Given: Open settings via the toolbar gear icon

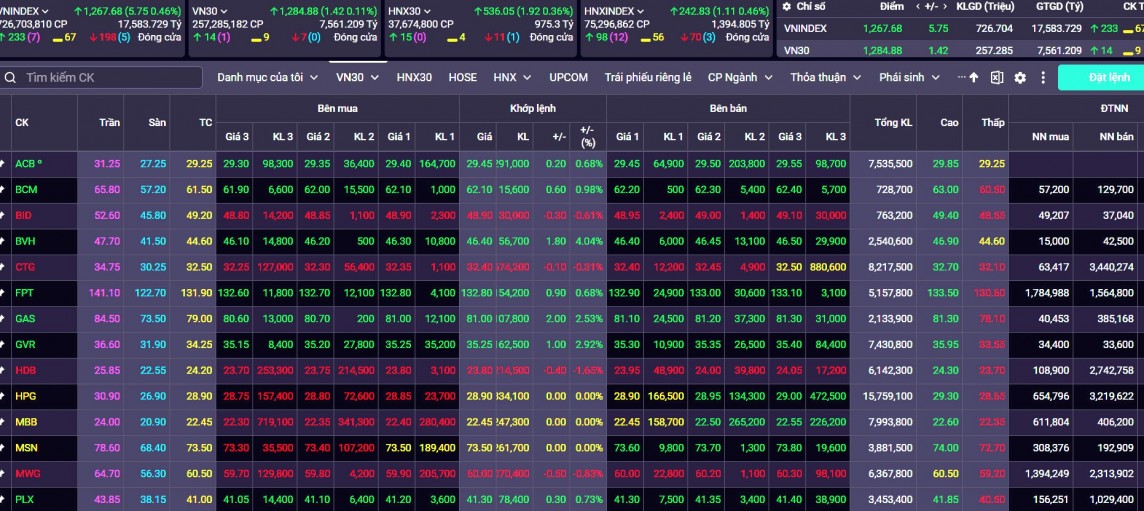Looking at the screenshot, I should pyautogui.click(x=1020, y=78).
